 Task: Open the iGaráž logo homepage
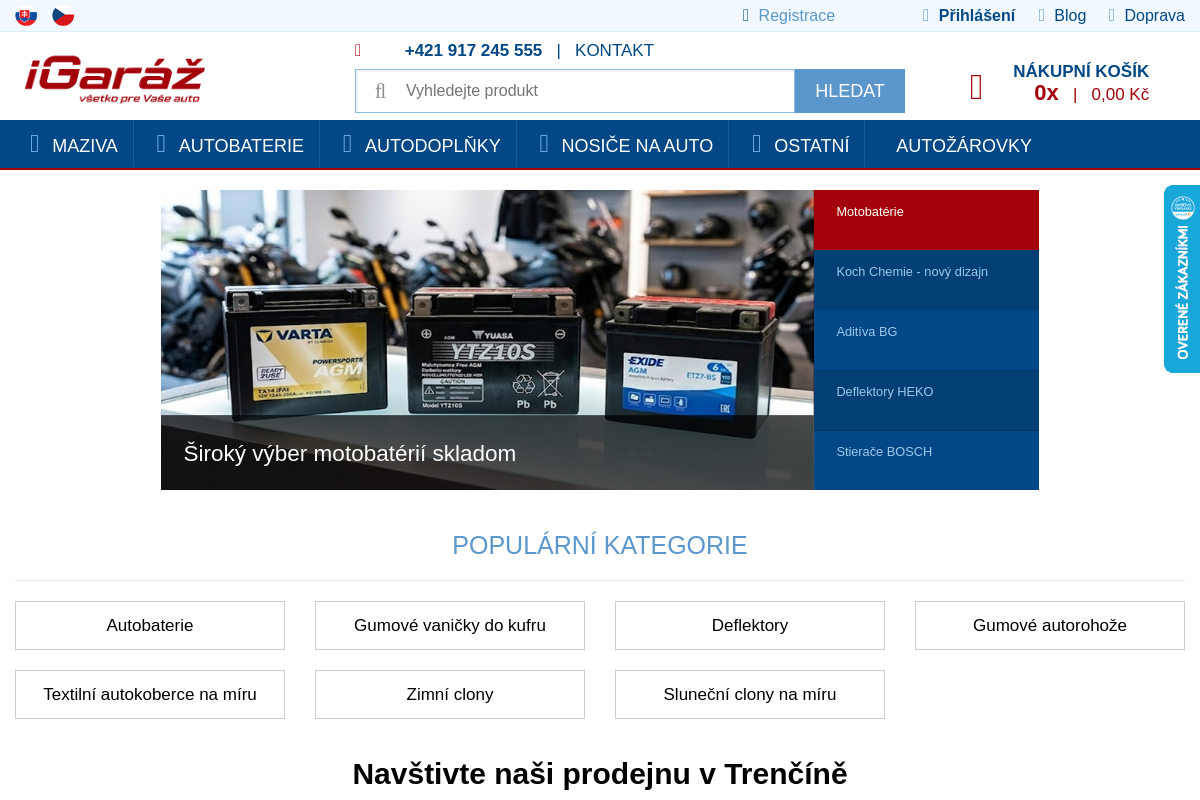click(x=115, y=78)
